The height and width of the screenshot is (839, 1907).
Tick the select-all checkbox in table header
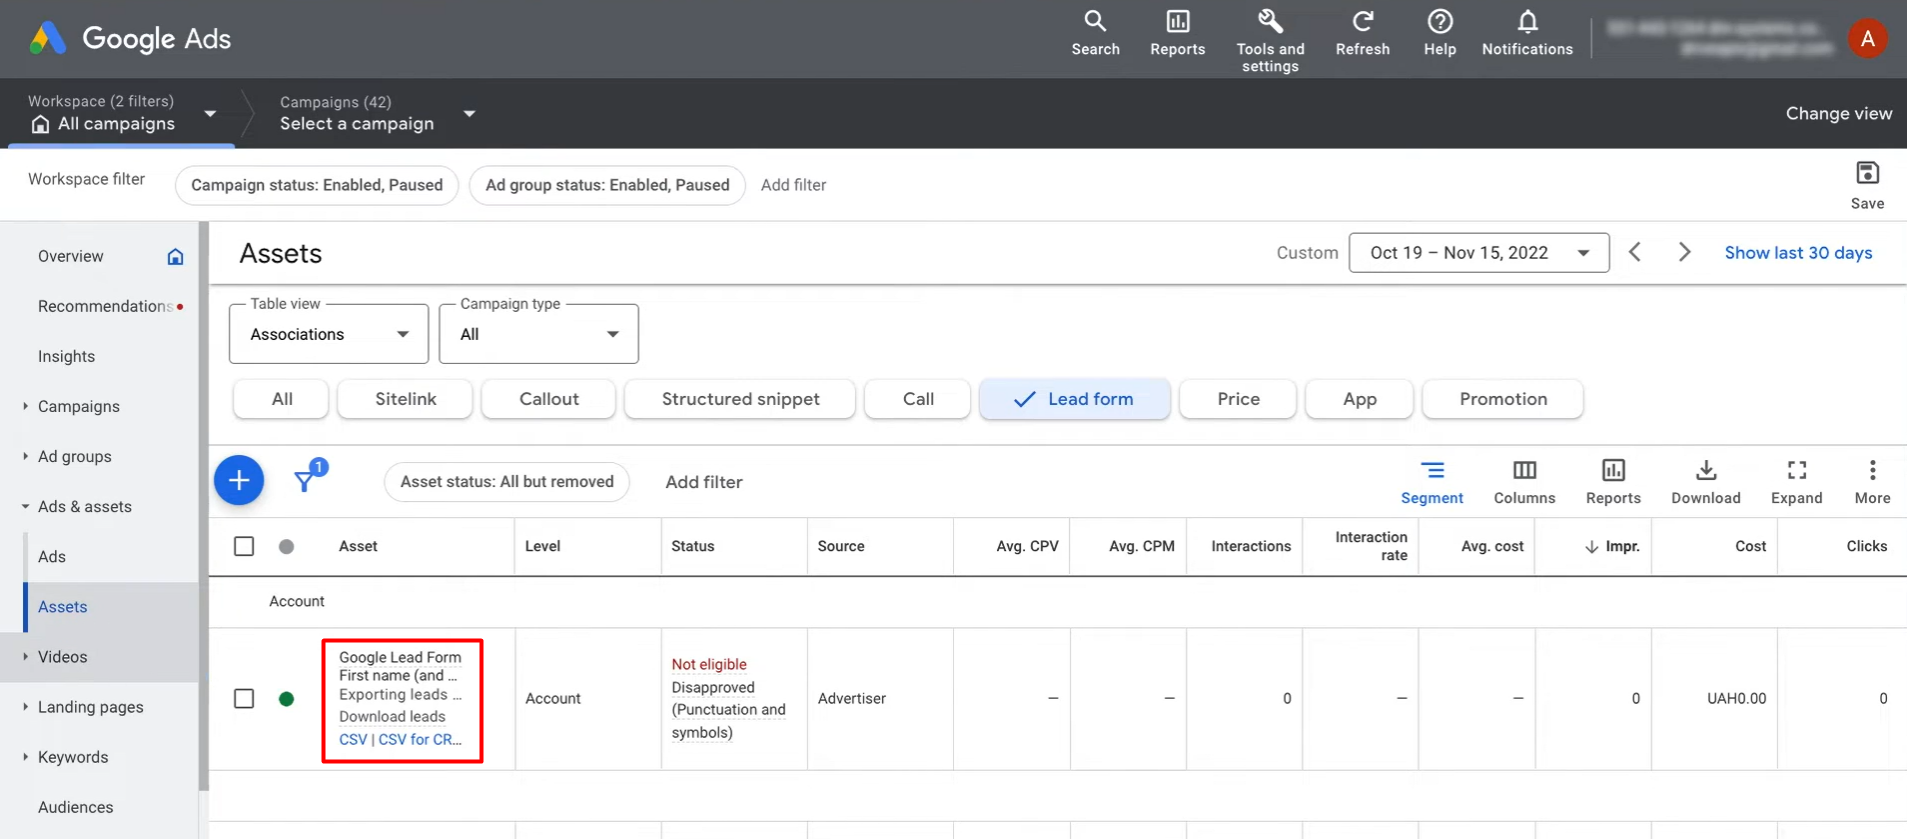pyautogui.click(x=244, y=546)
